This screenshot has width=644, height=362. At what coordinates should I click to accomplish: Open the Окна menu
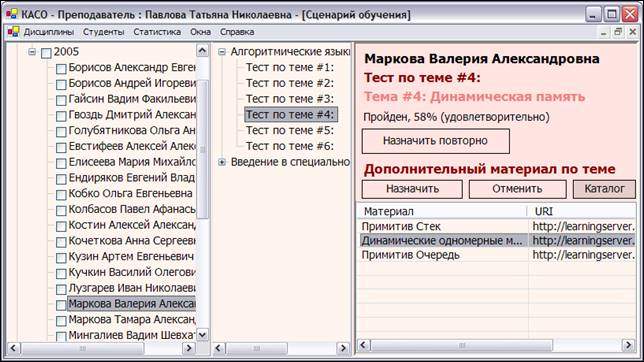200,32
